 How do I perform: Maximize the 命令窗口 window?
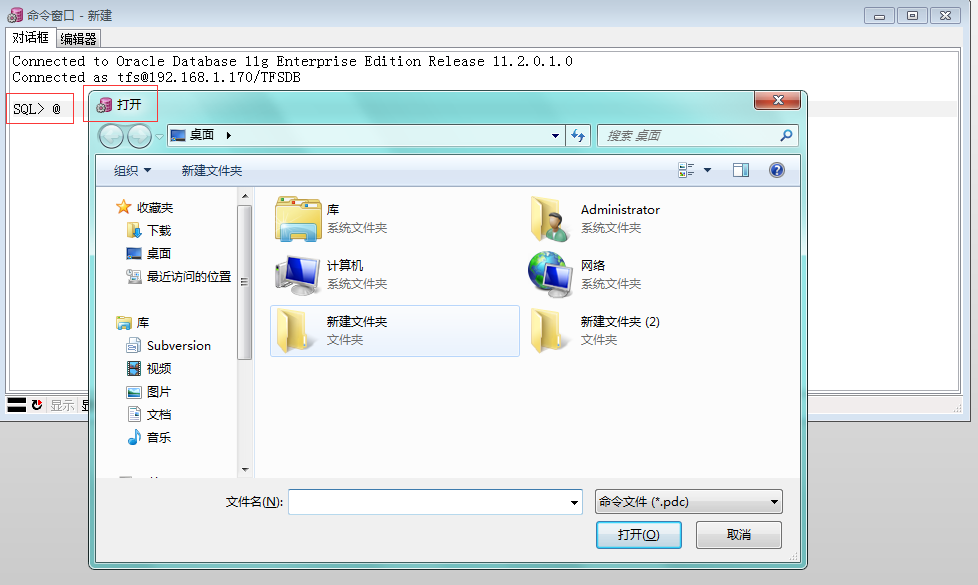[x=912, y=16]
